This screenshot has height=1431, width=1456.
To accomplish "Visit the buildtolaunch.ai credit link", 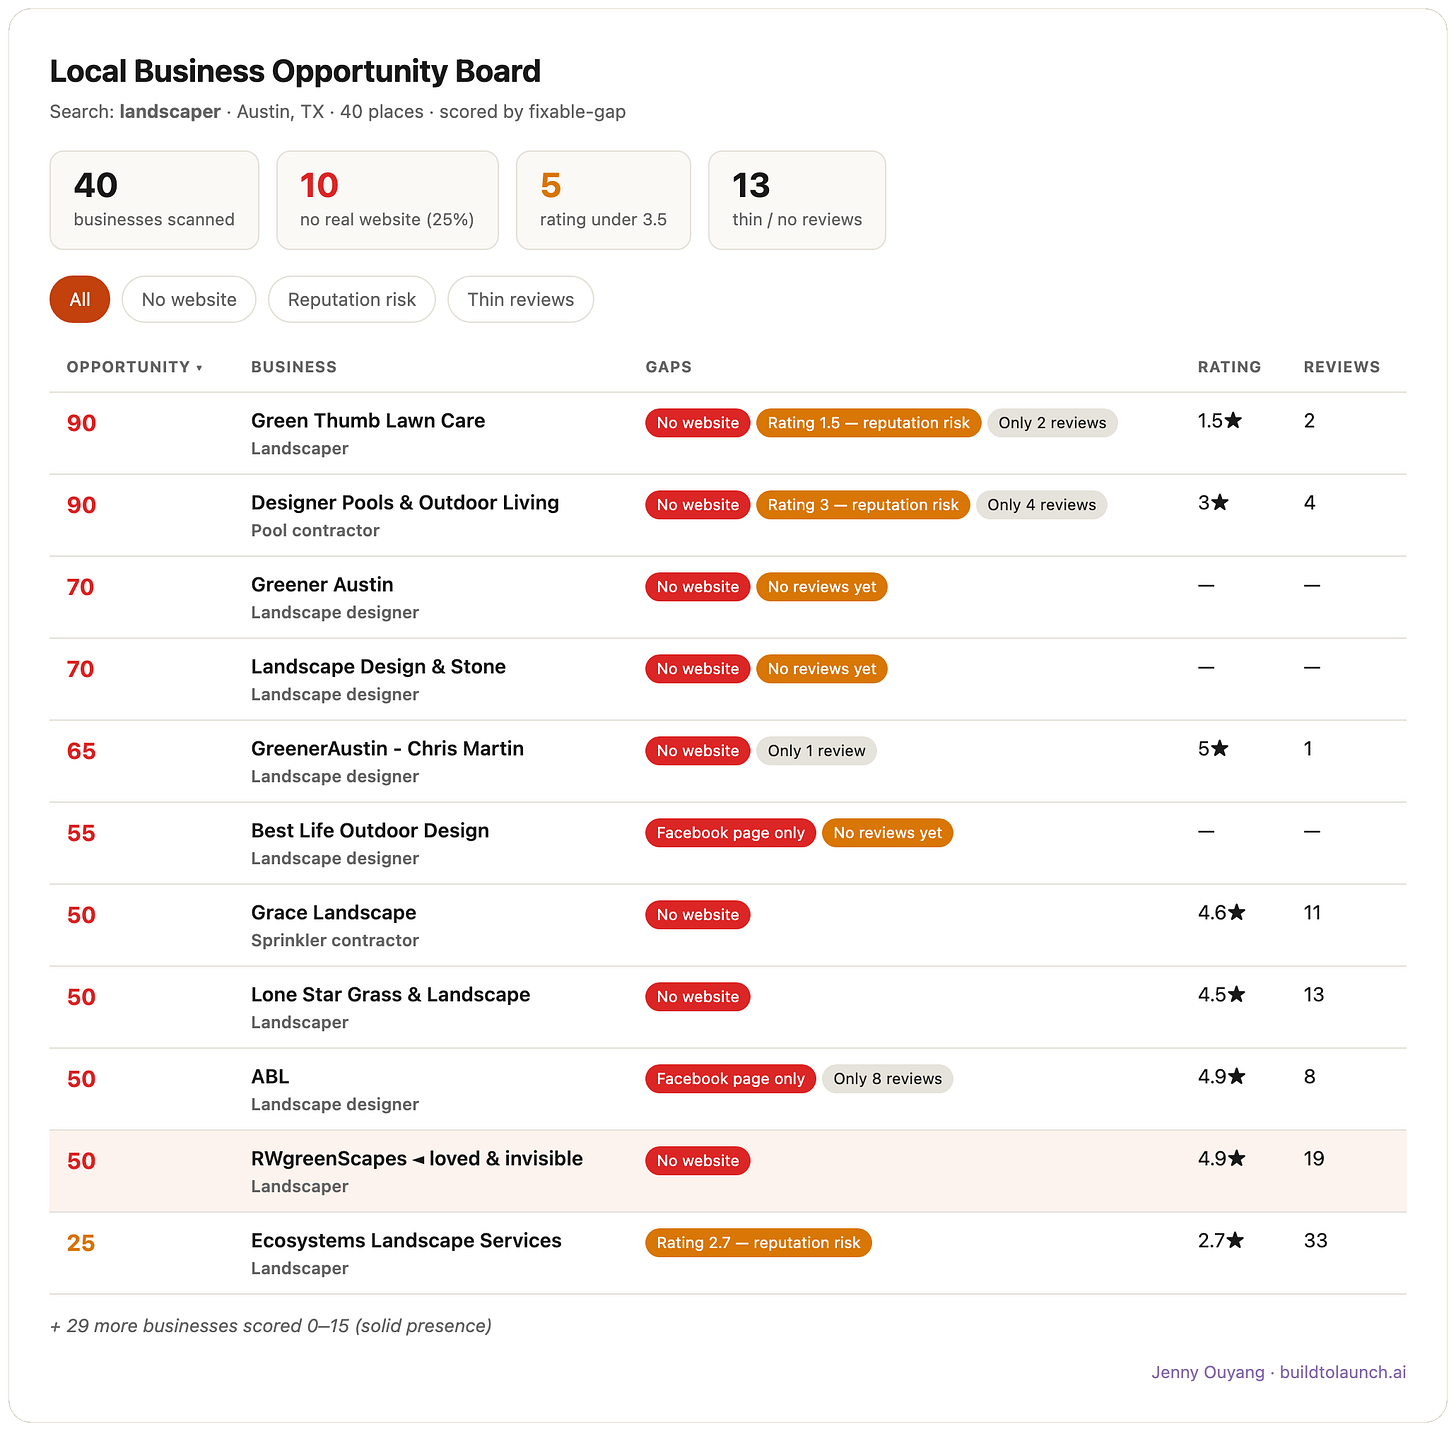I will [x=1343, y=1372].
